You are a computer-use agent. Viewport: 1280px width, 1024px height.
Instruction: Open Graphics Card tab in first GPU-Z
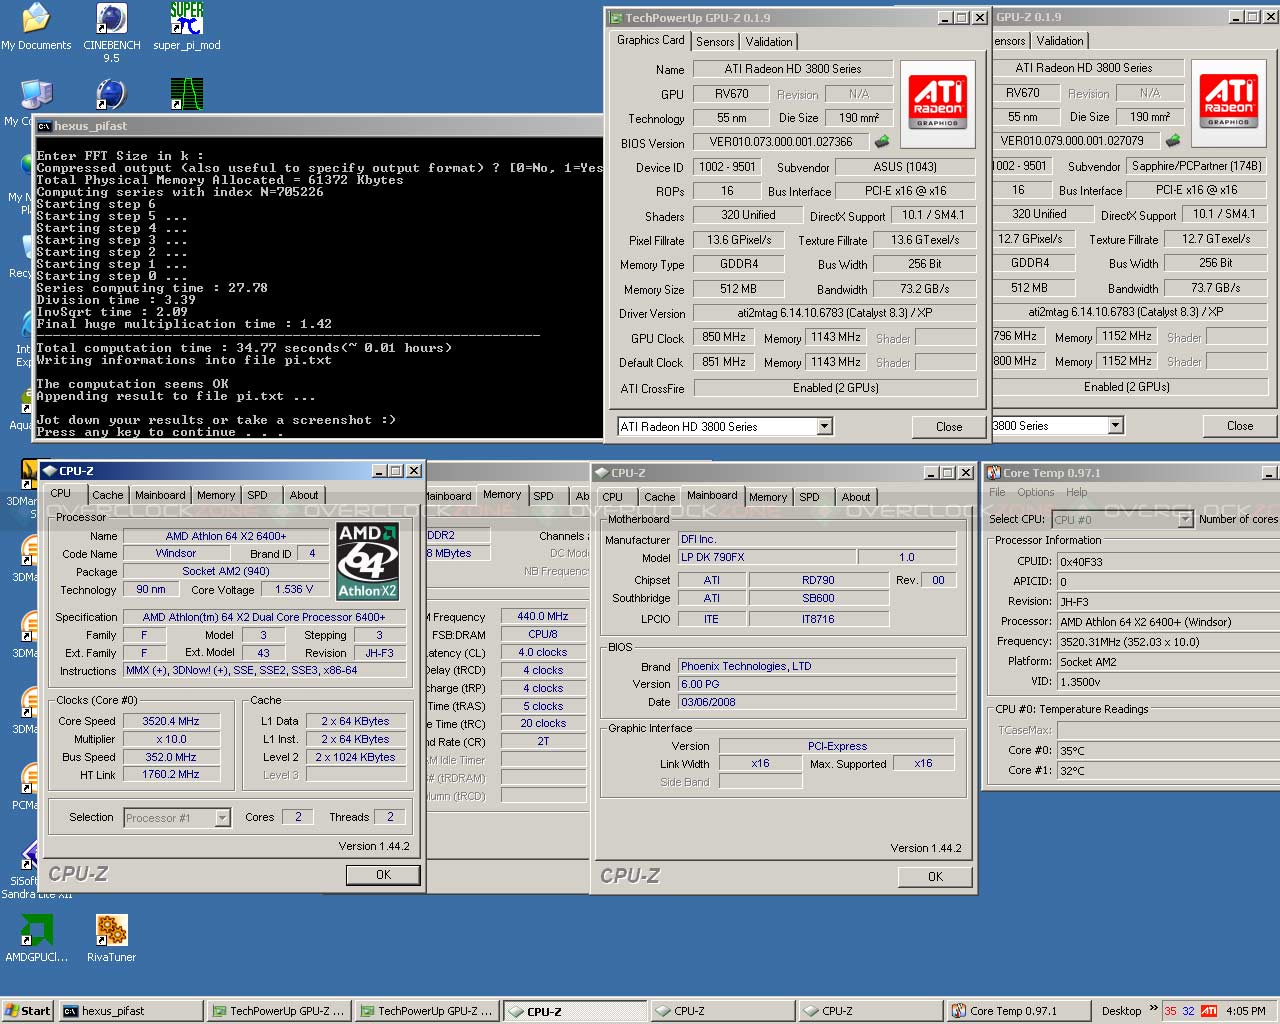(x=651, y=40)
